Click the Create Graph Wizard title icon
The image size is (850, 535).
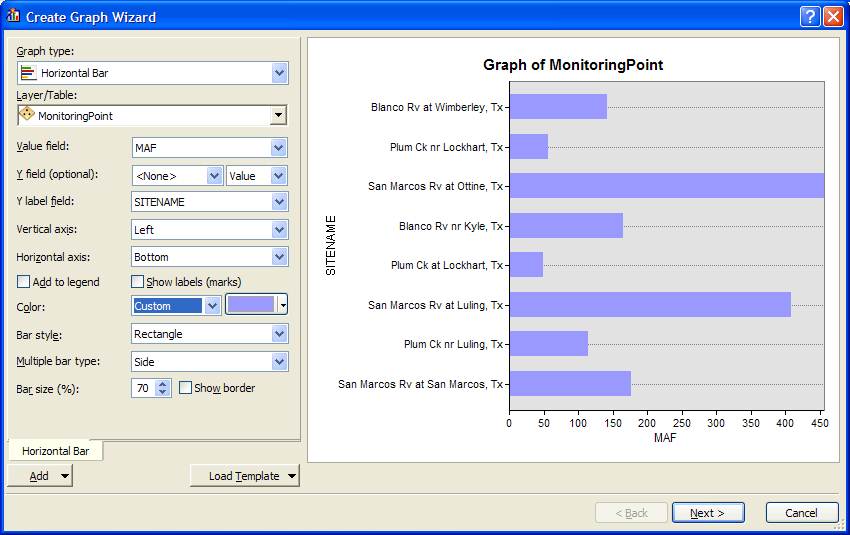pos(13,16)
